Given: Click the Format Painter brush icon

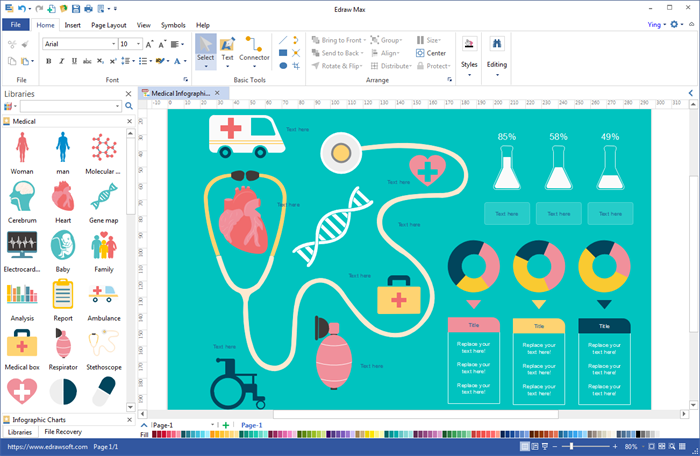Looking at the screenshot, I should 25,44.
